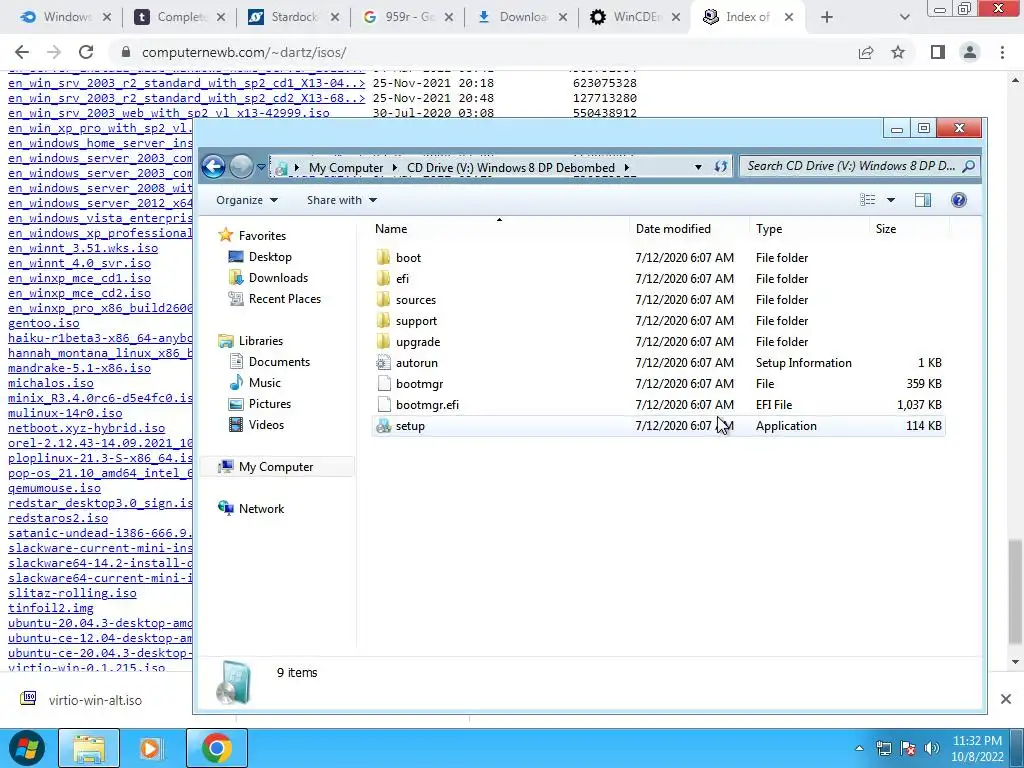
Task: Click the search magnifier icon in Explorer
Action: pyautogui.click(x=968, y=167)
